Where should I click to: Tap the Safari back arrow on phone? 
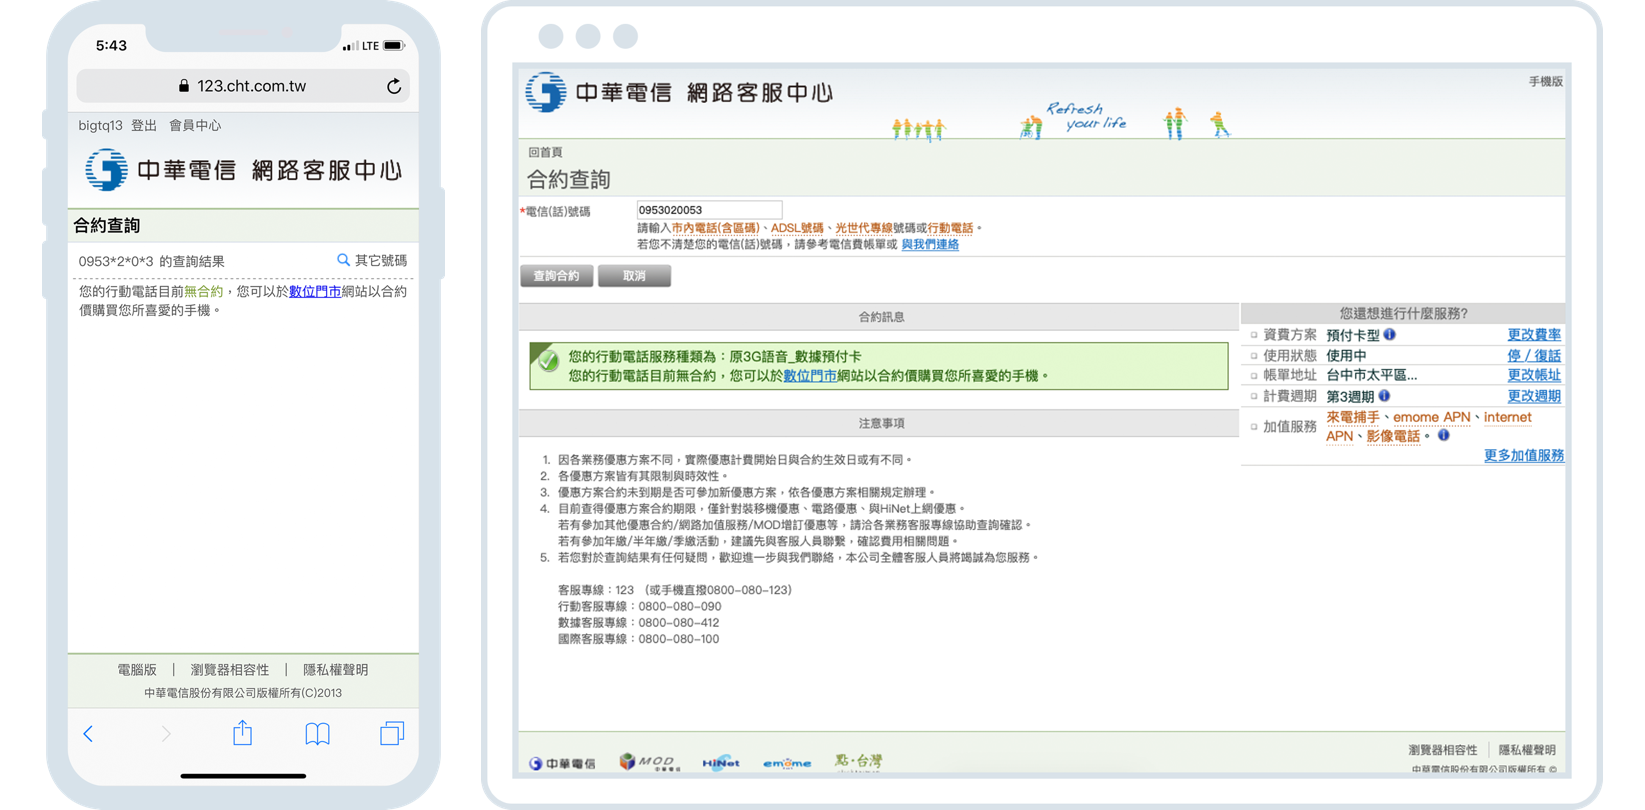88,734
